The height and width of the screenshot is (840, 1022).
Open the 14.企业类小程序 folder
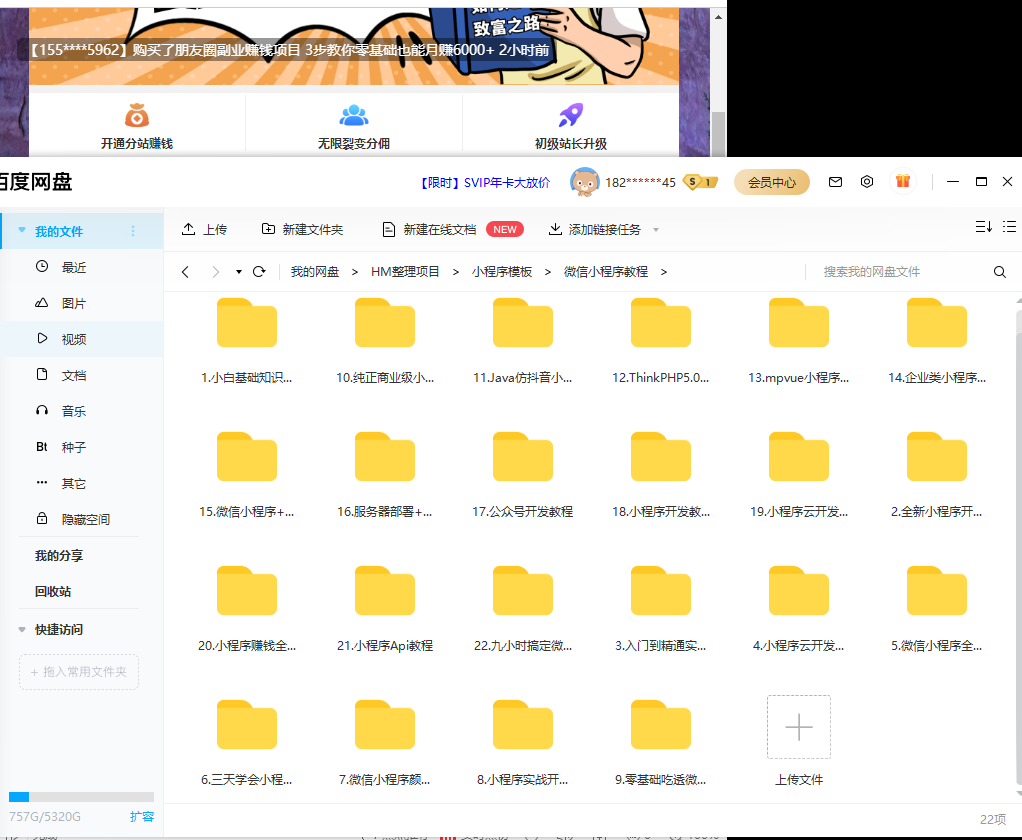click(937, 323)
